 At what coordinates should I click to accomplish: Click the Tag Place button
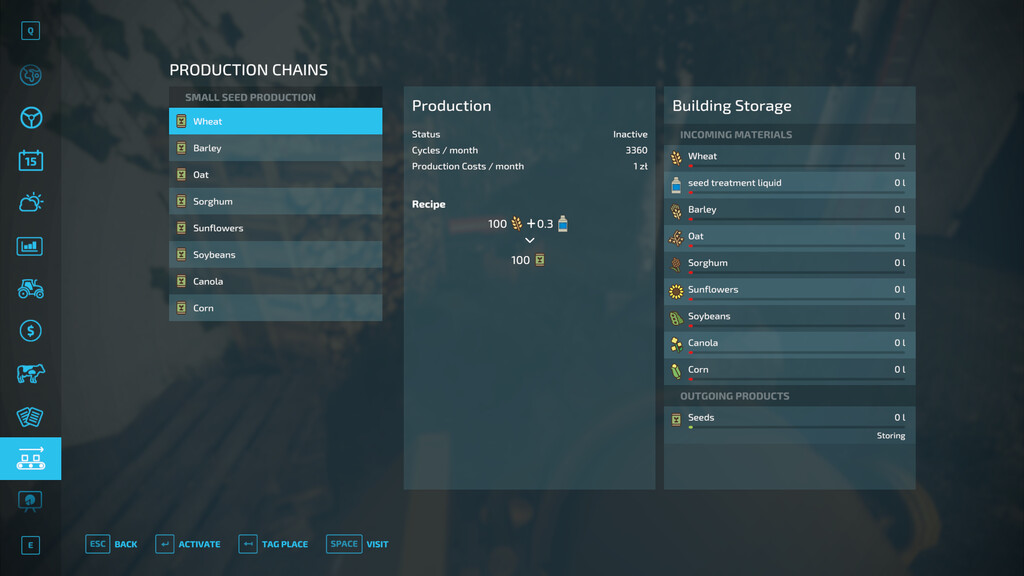click(273, 544)
